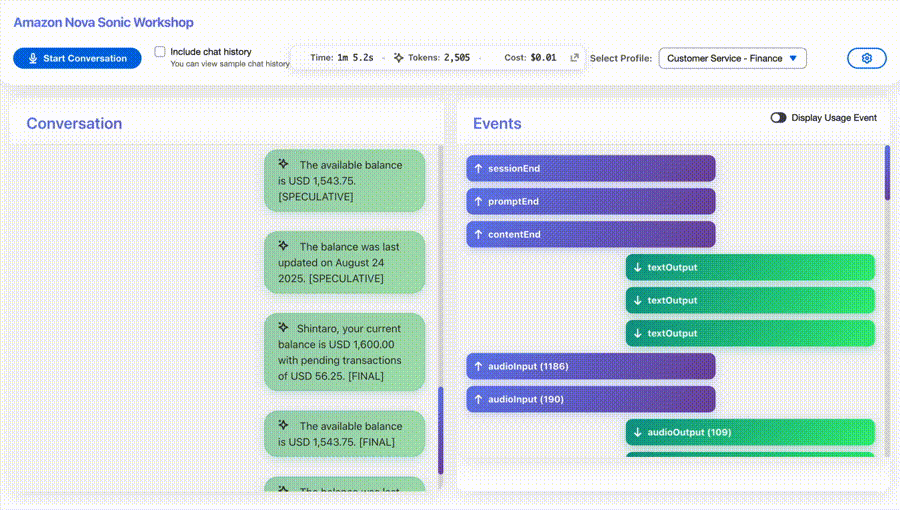Expand the first textOutput event
The image size is (900, 510).
pos(750,267)
